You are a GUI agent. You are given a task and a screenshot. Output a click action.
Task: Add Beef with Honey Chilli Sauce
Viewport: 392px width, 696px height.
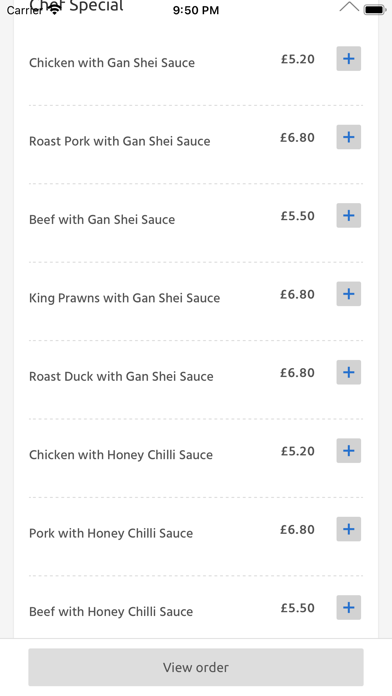pyautogui.click(x=348, y=608)
